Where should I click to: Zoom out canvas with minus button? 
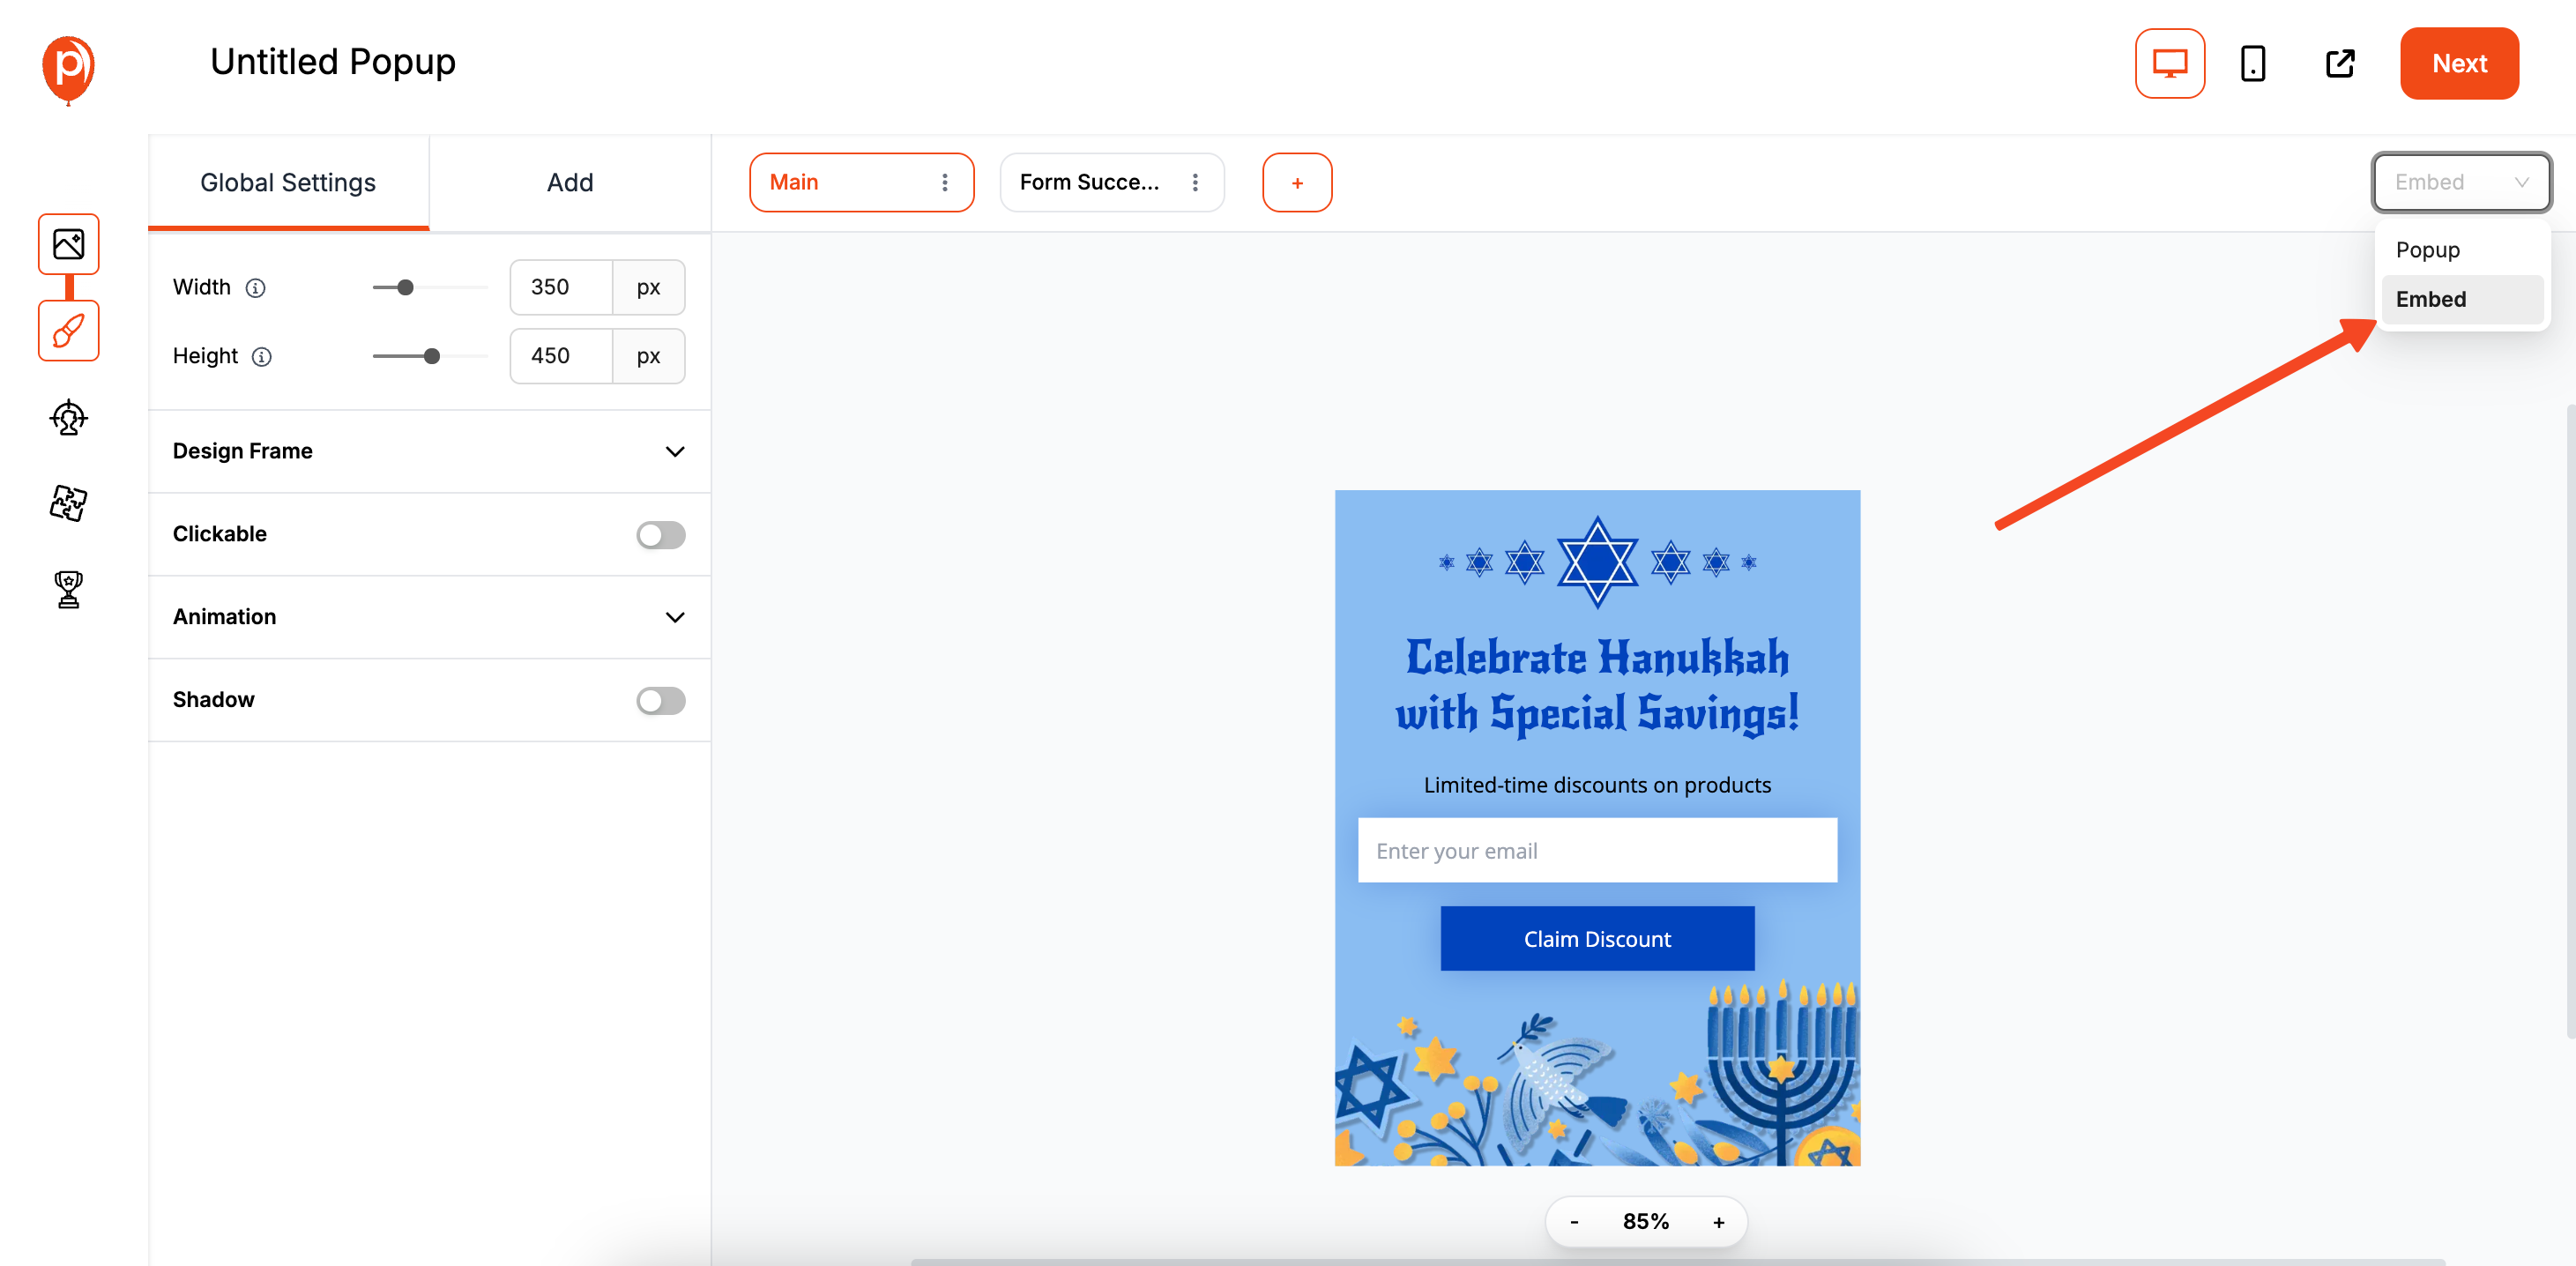tap(1574, 1221)
